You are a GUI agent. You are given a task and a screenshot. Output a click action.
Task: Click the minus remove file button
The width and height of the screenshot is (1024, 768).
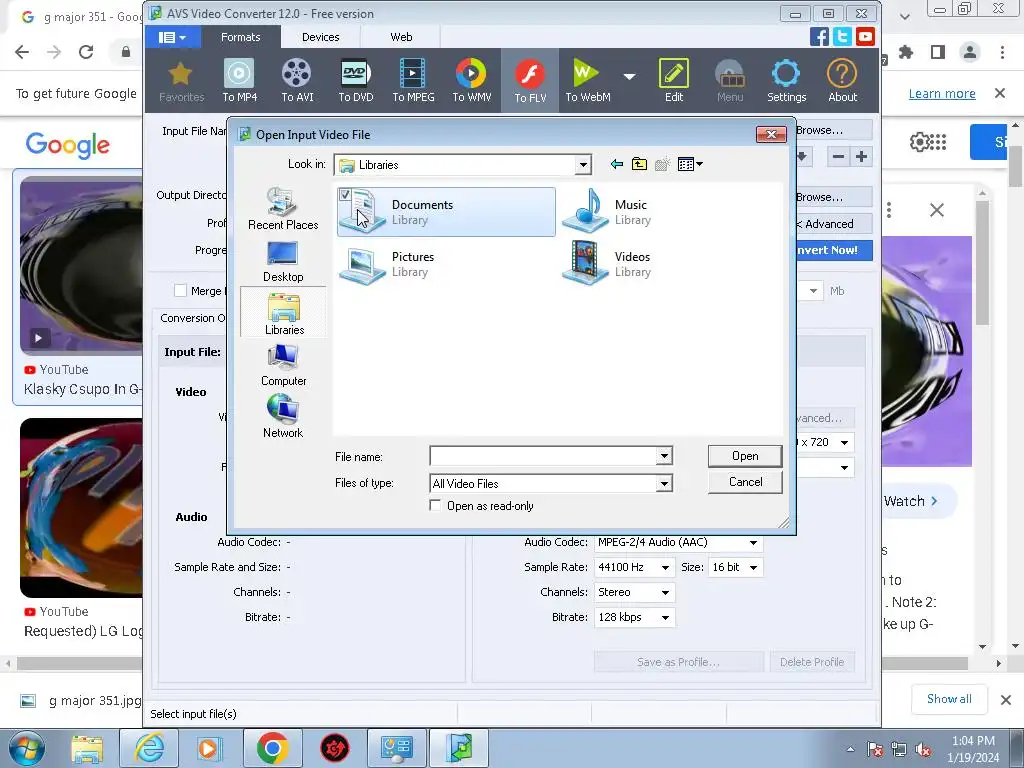tap(839, 157)
